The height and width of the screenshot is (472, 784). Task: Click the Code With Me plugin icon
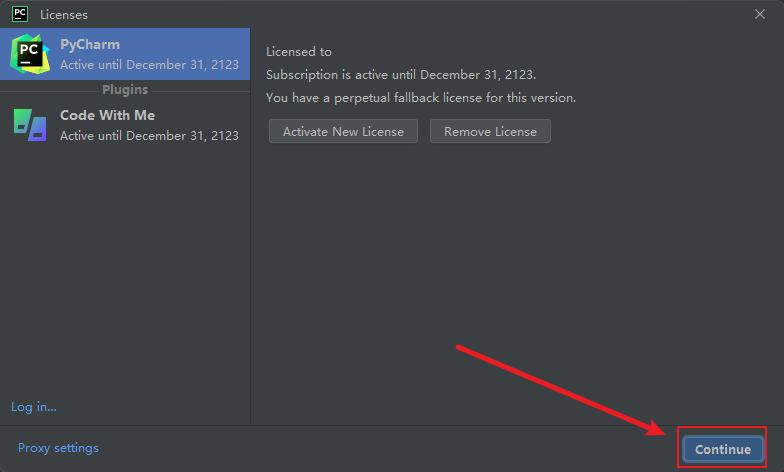pos(30,125)
